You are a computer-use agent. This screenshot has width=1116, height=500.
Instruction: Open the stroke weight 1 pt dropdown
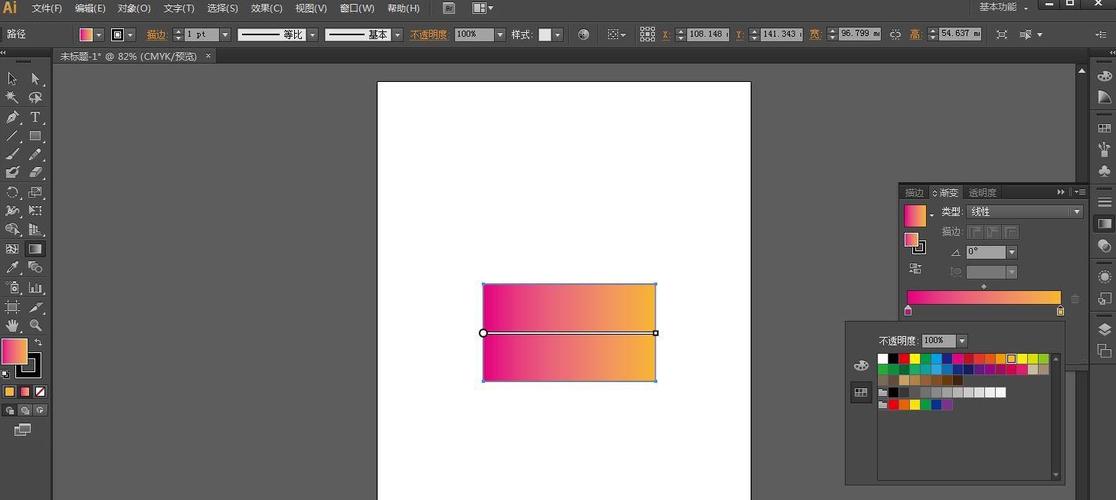coord(226,34)
